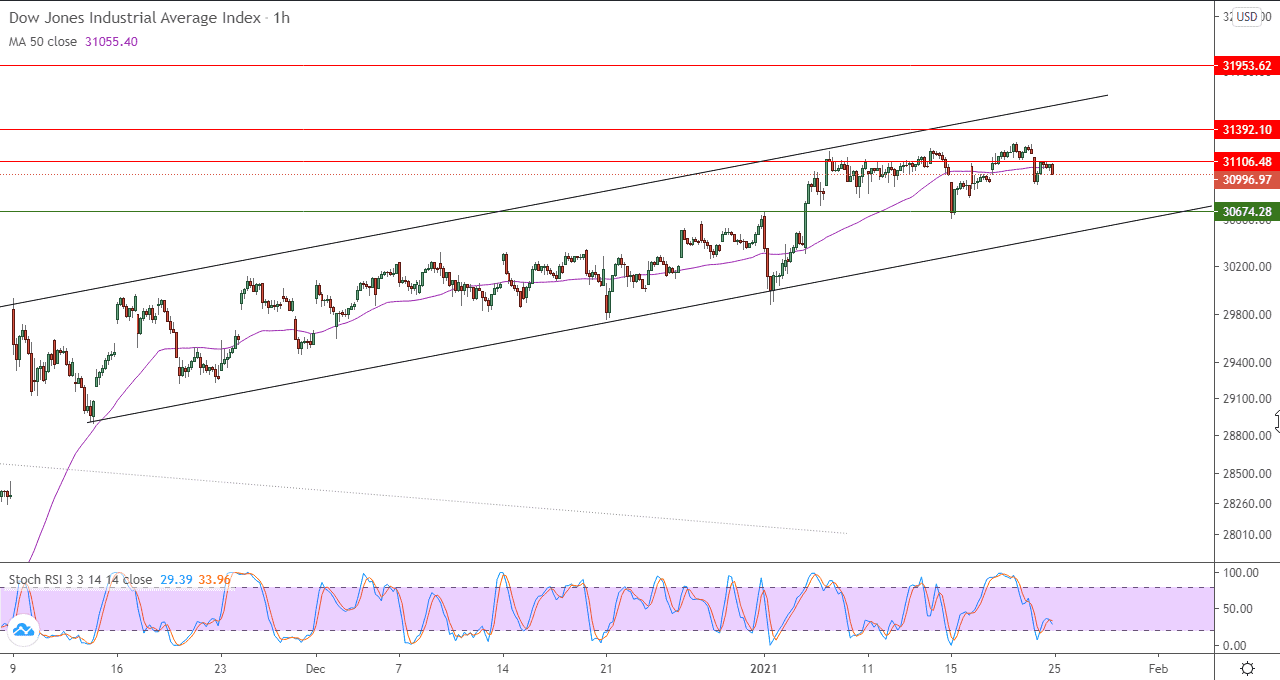
Task: Click the MA value 31055.40
Action: pos(113,42)
